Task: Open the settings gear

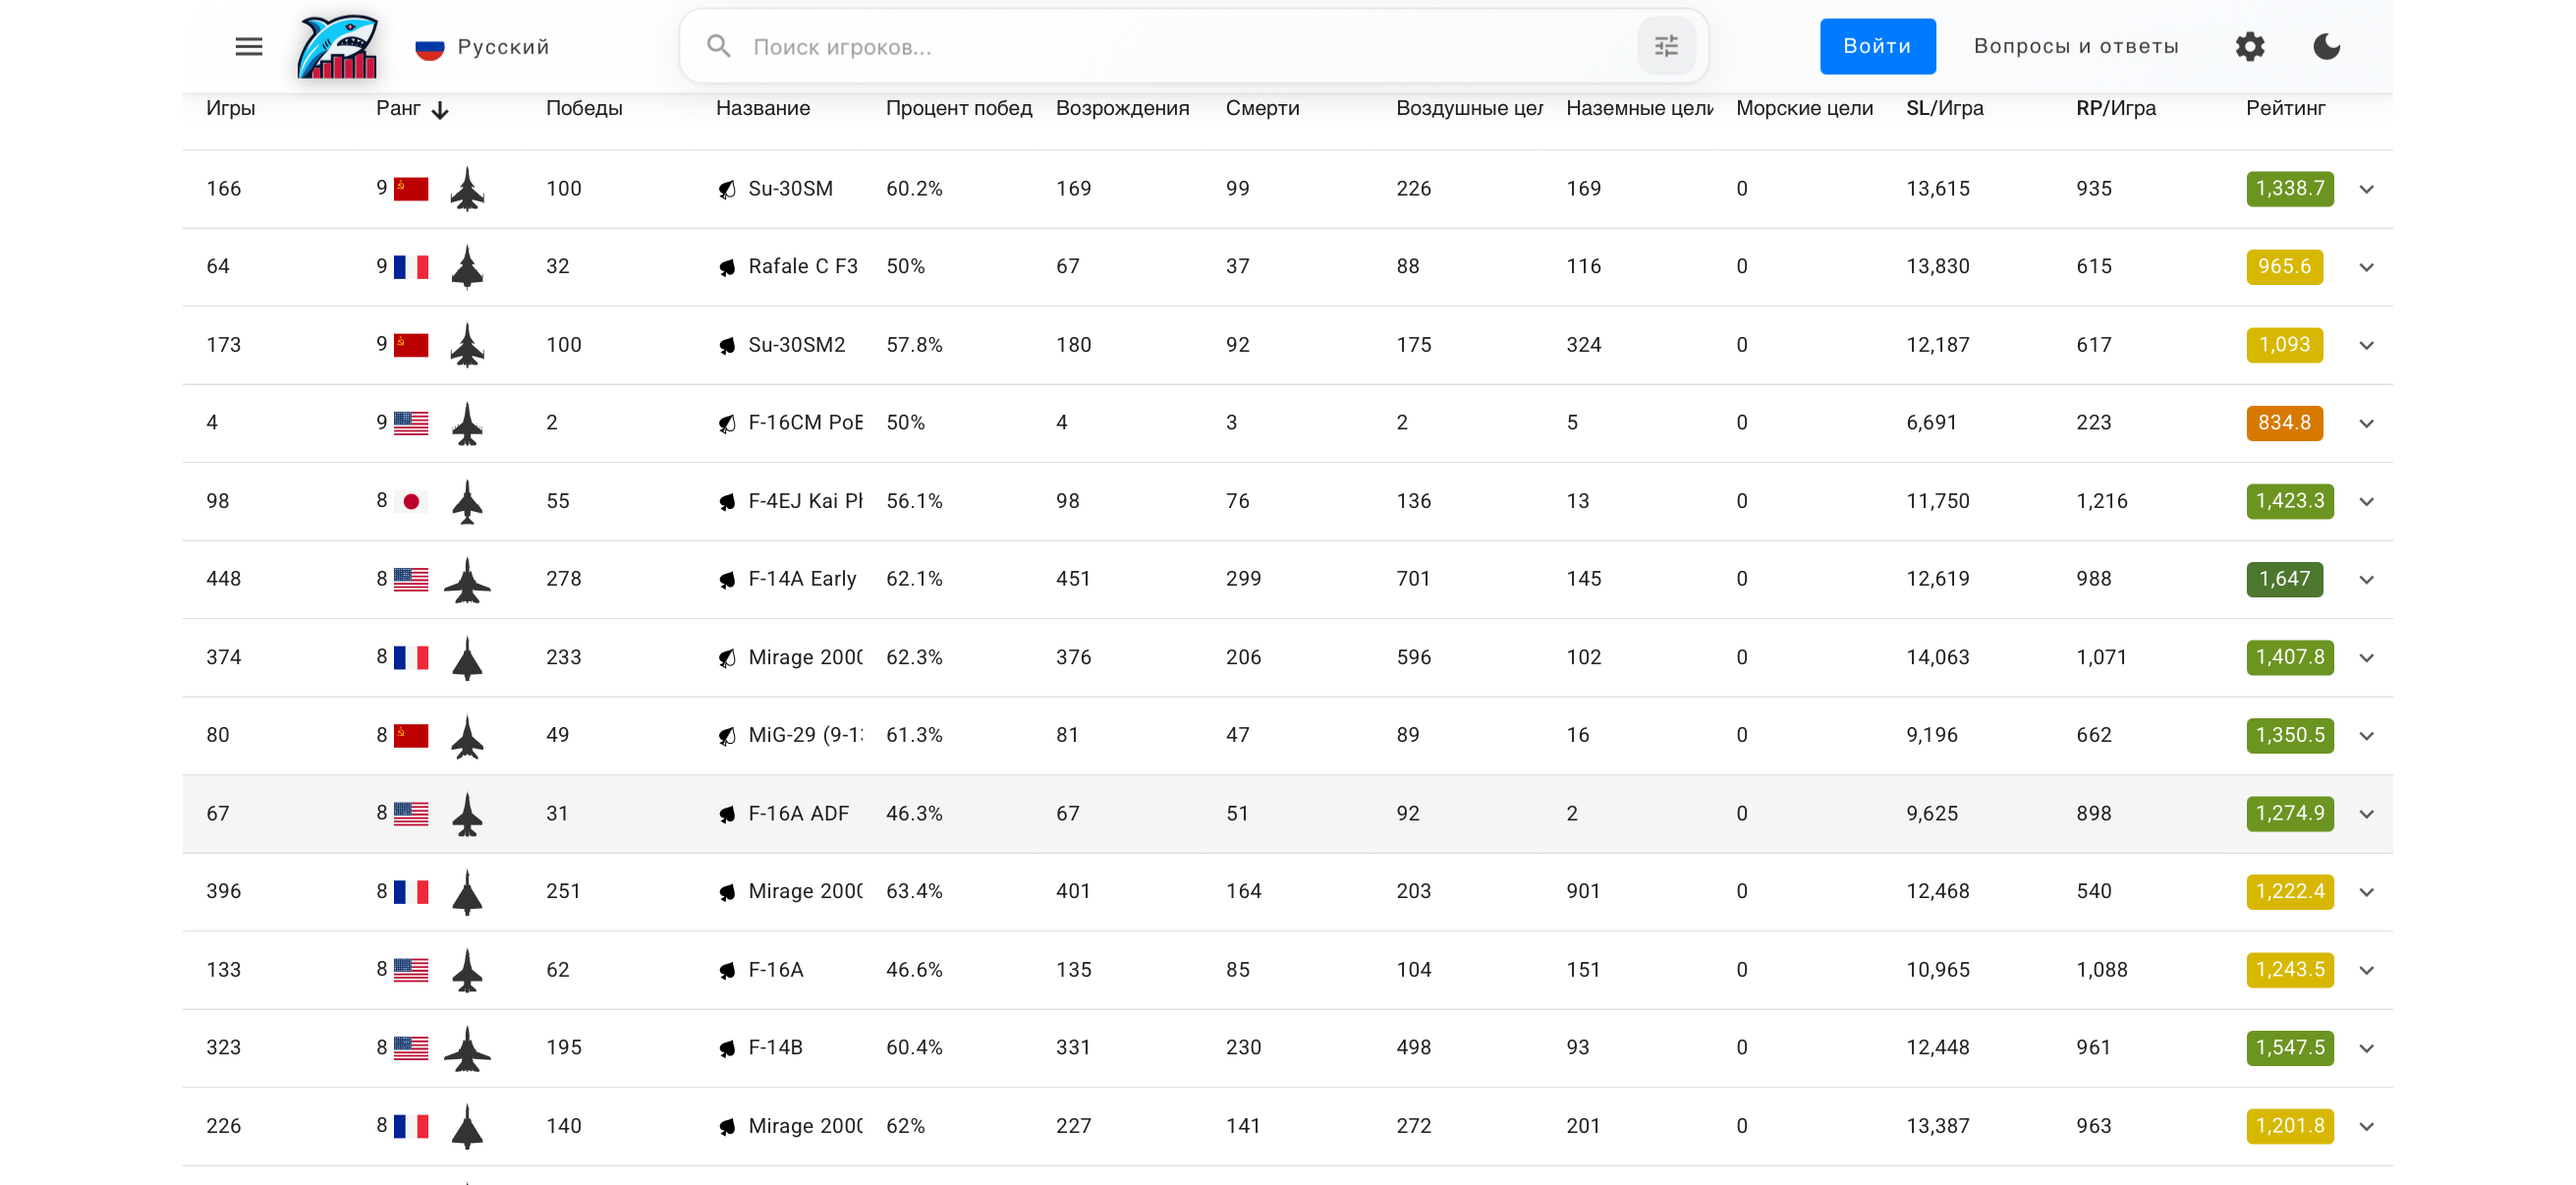Action: tap(2249, 46)
